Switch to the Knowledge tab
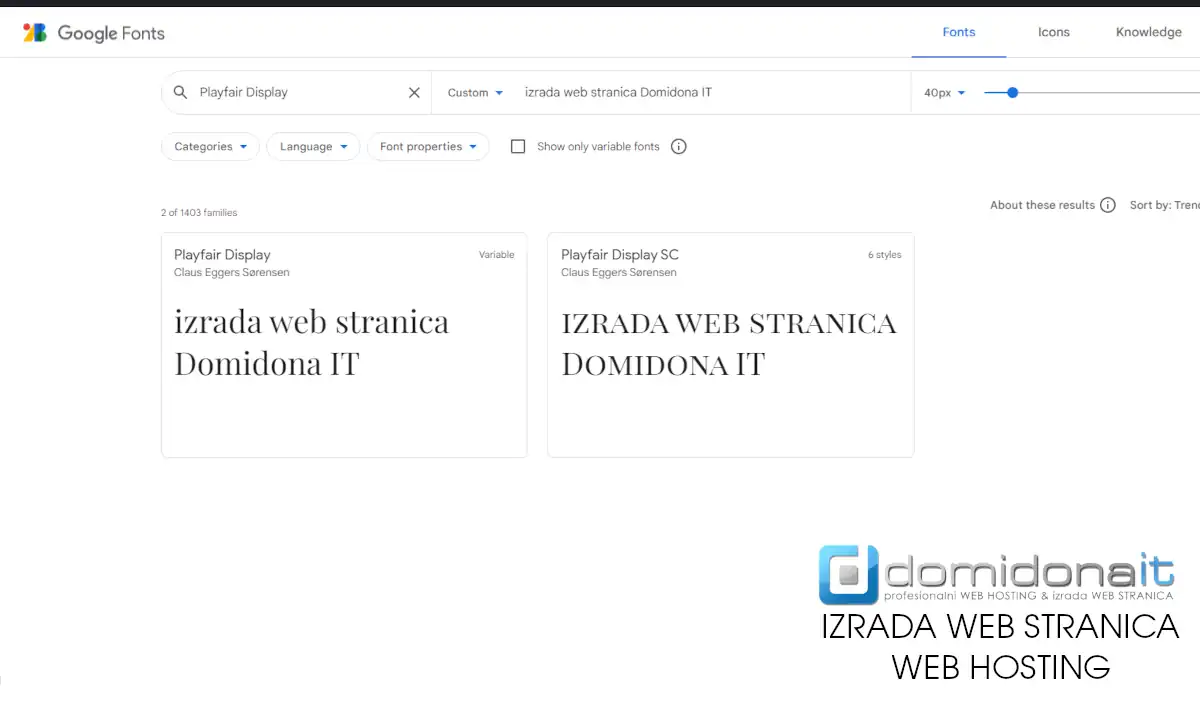1200x701 pixels. coord(1149,32)
